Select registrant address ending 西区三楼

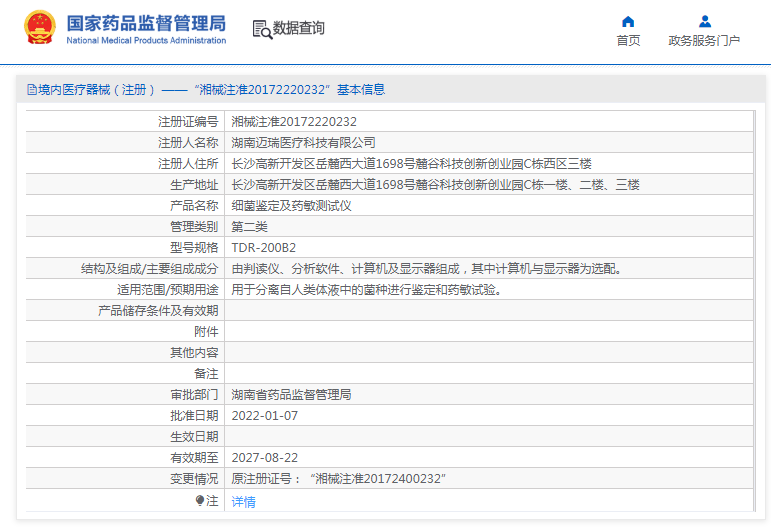pyautogui.click(x=411, y=164)
